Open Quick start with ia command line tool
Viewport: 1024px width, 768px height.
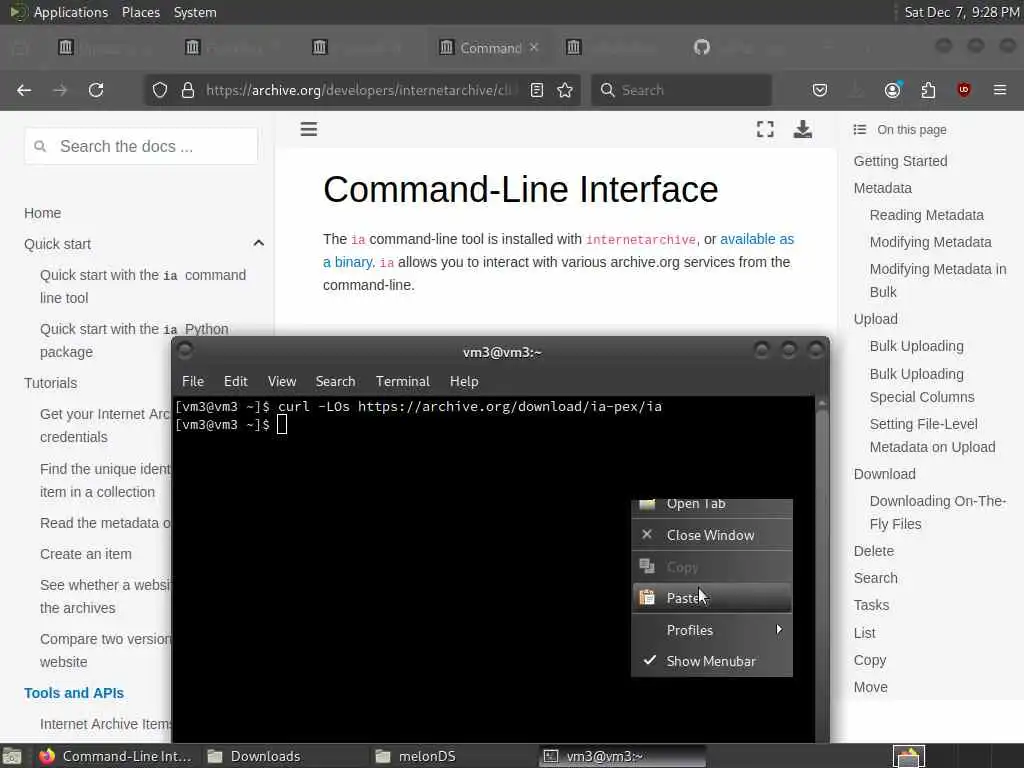142,286
